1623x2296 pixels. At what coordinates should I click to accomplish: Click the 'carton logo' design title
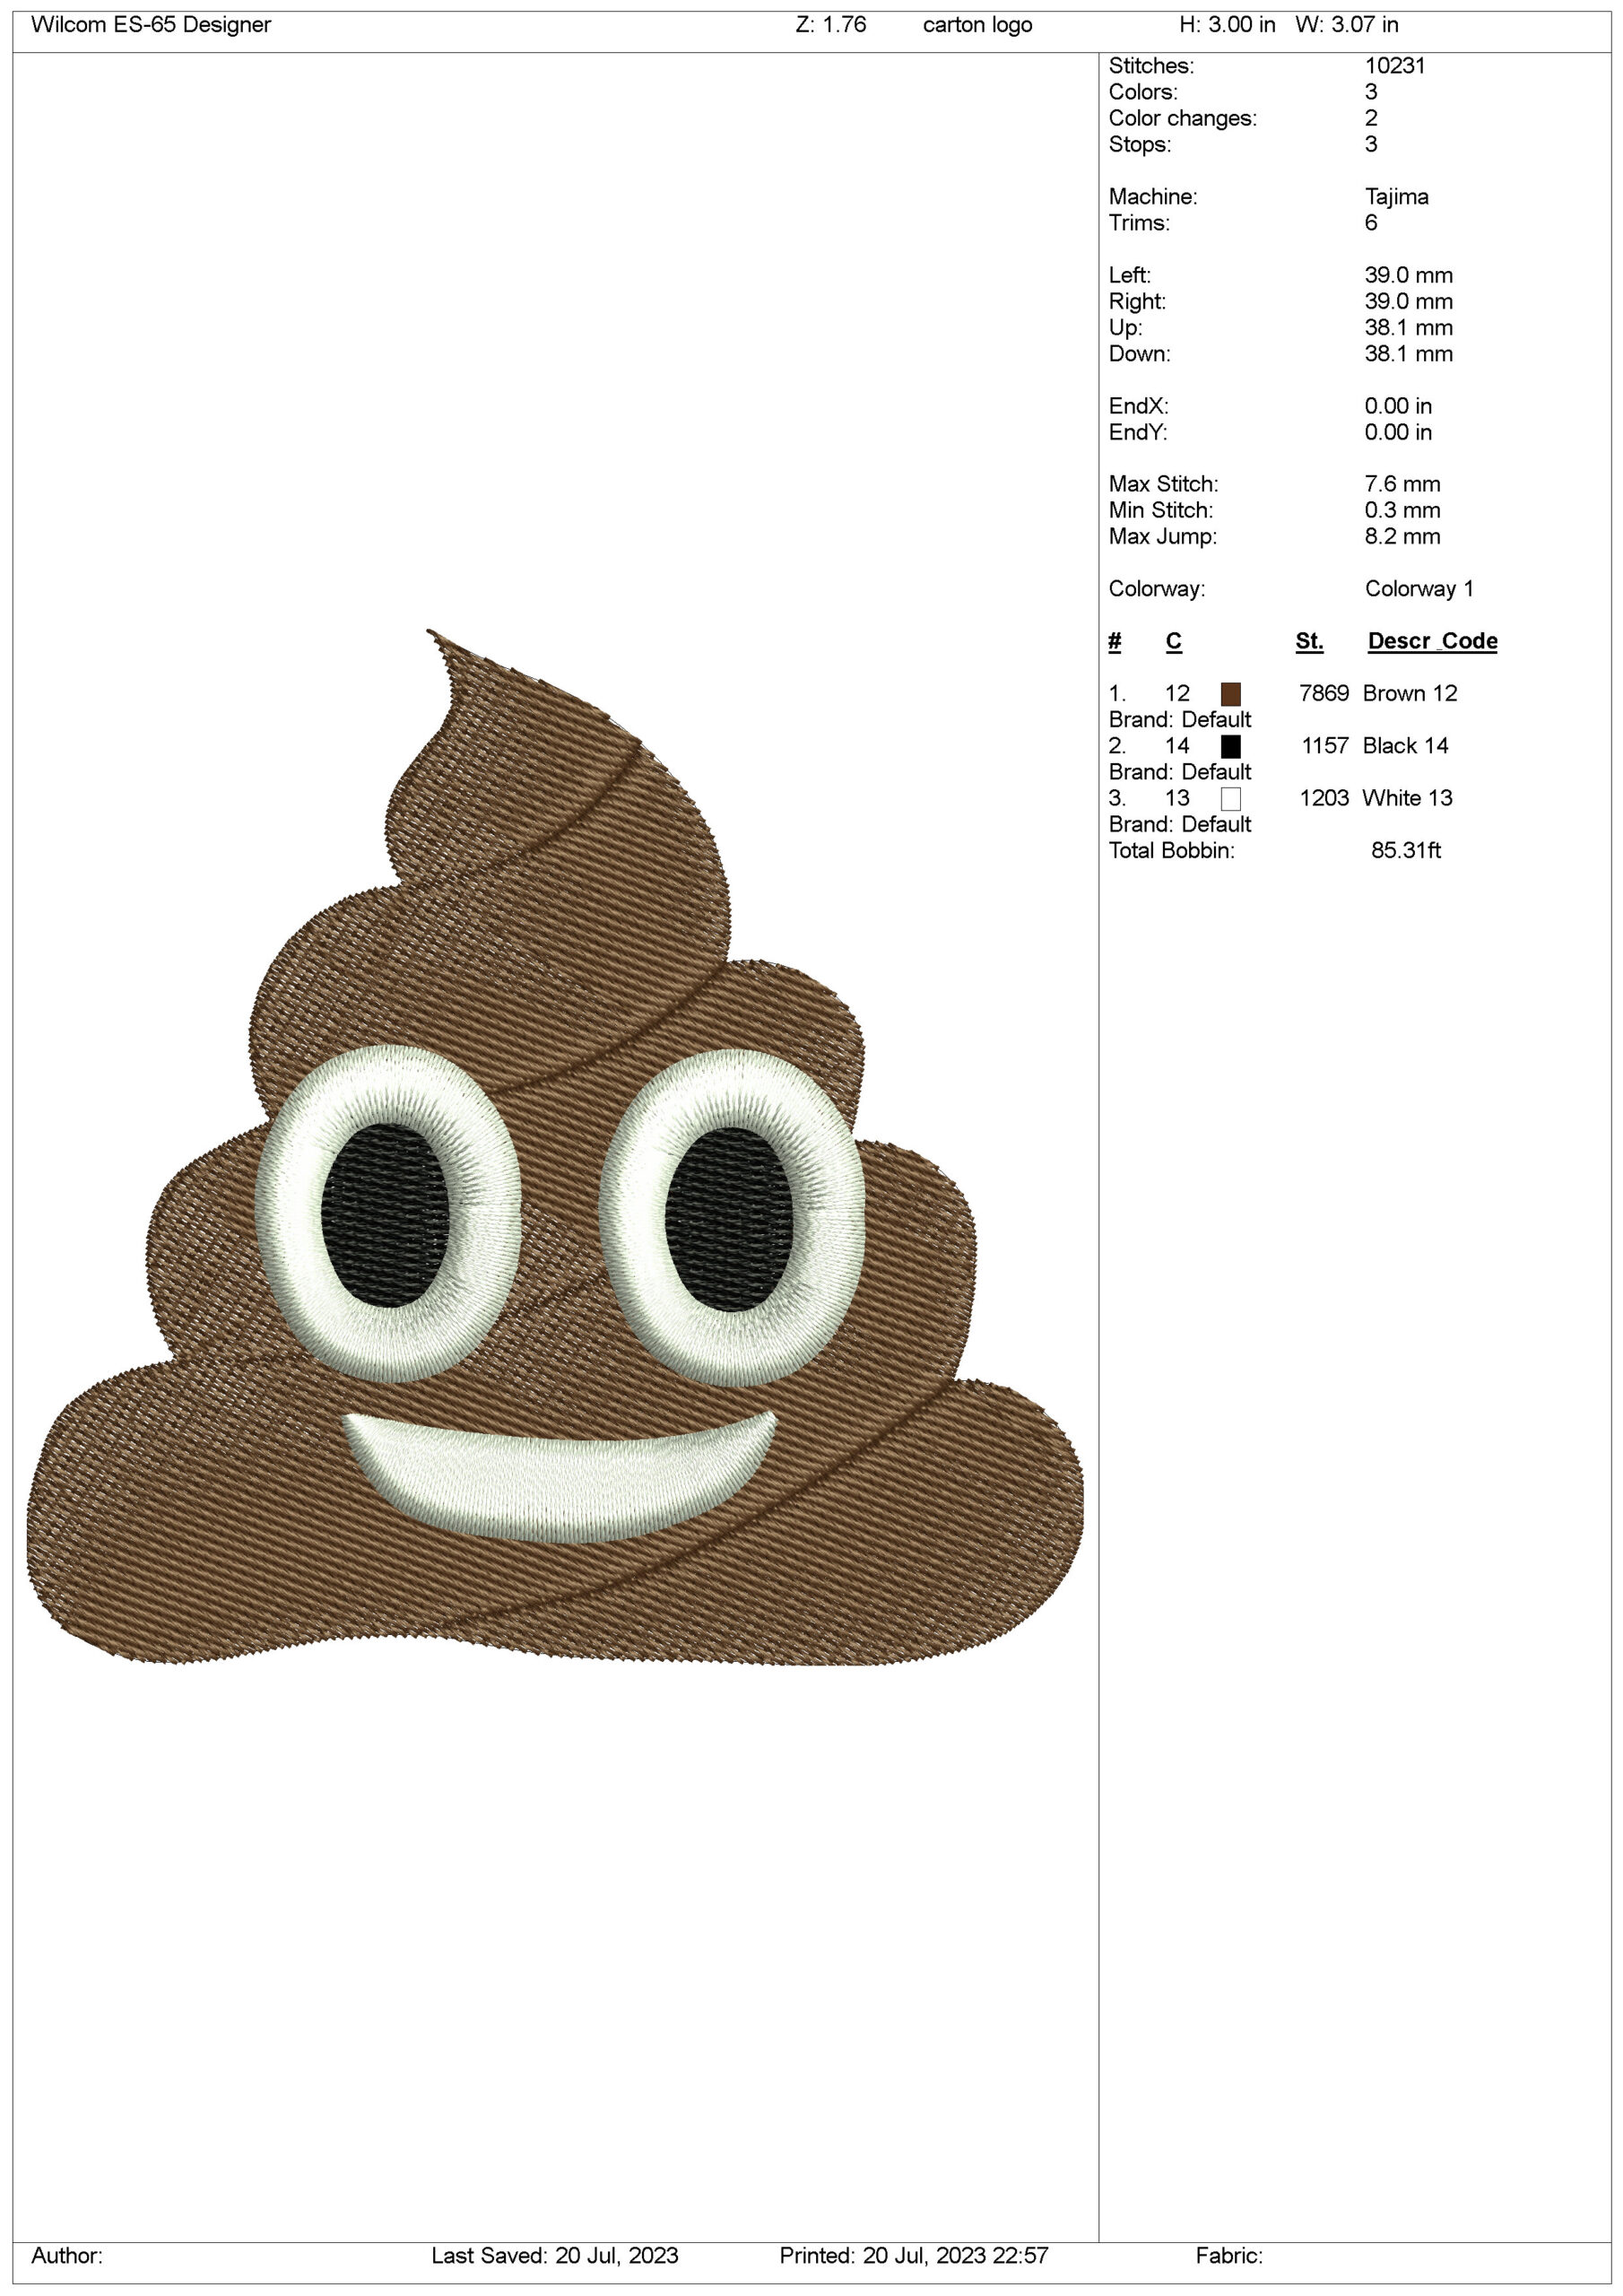(977, 25)
